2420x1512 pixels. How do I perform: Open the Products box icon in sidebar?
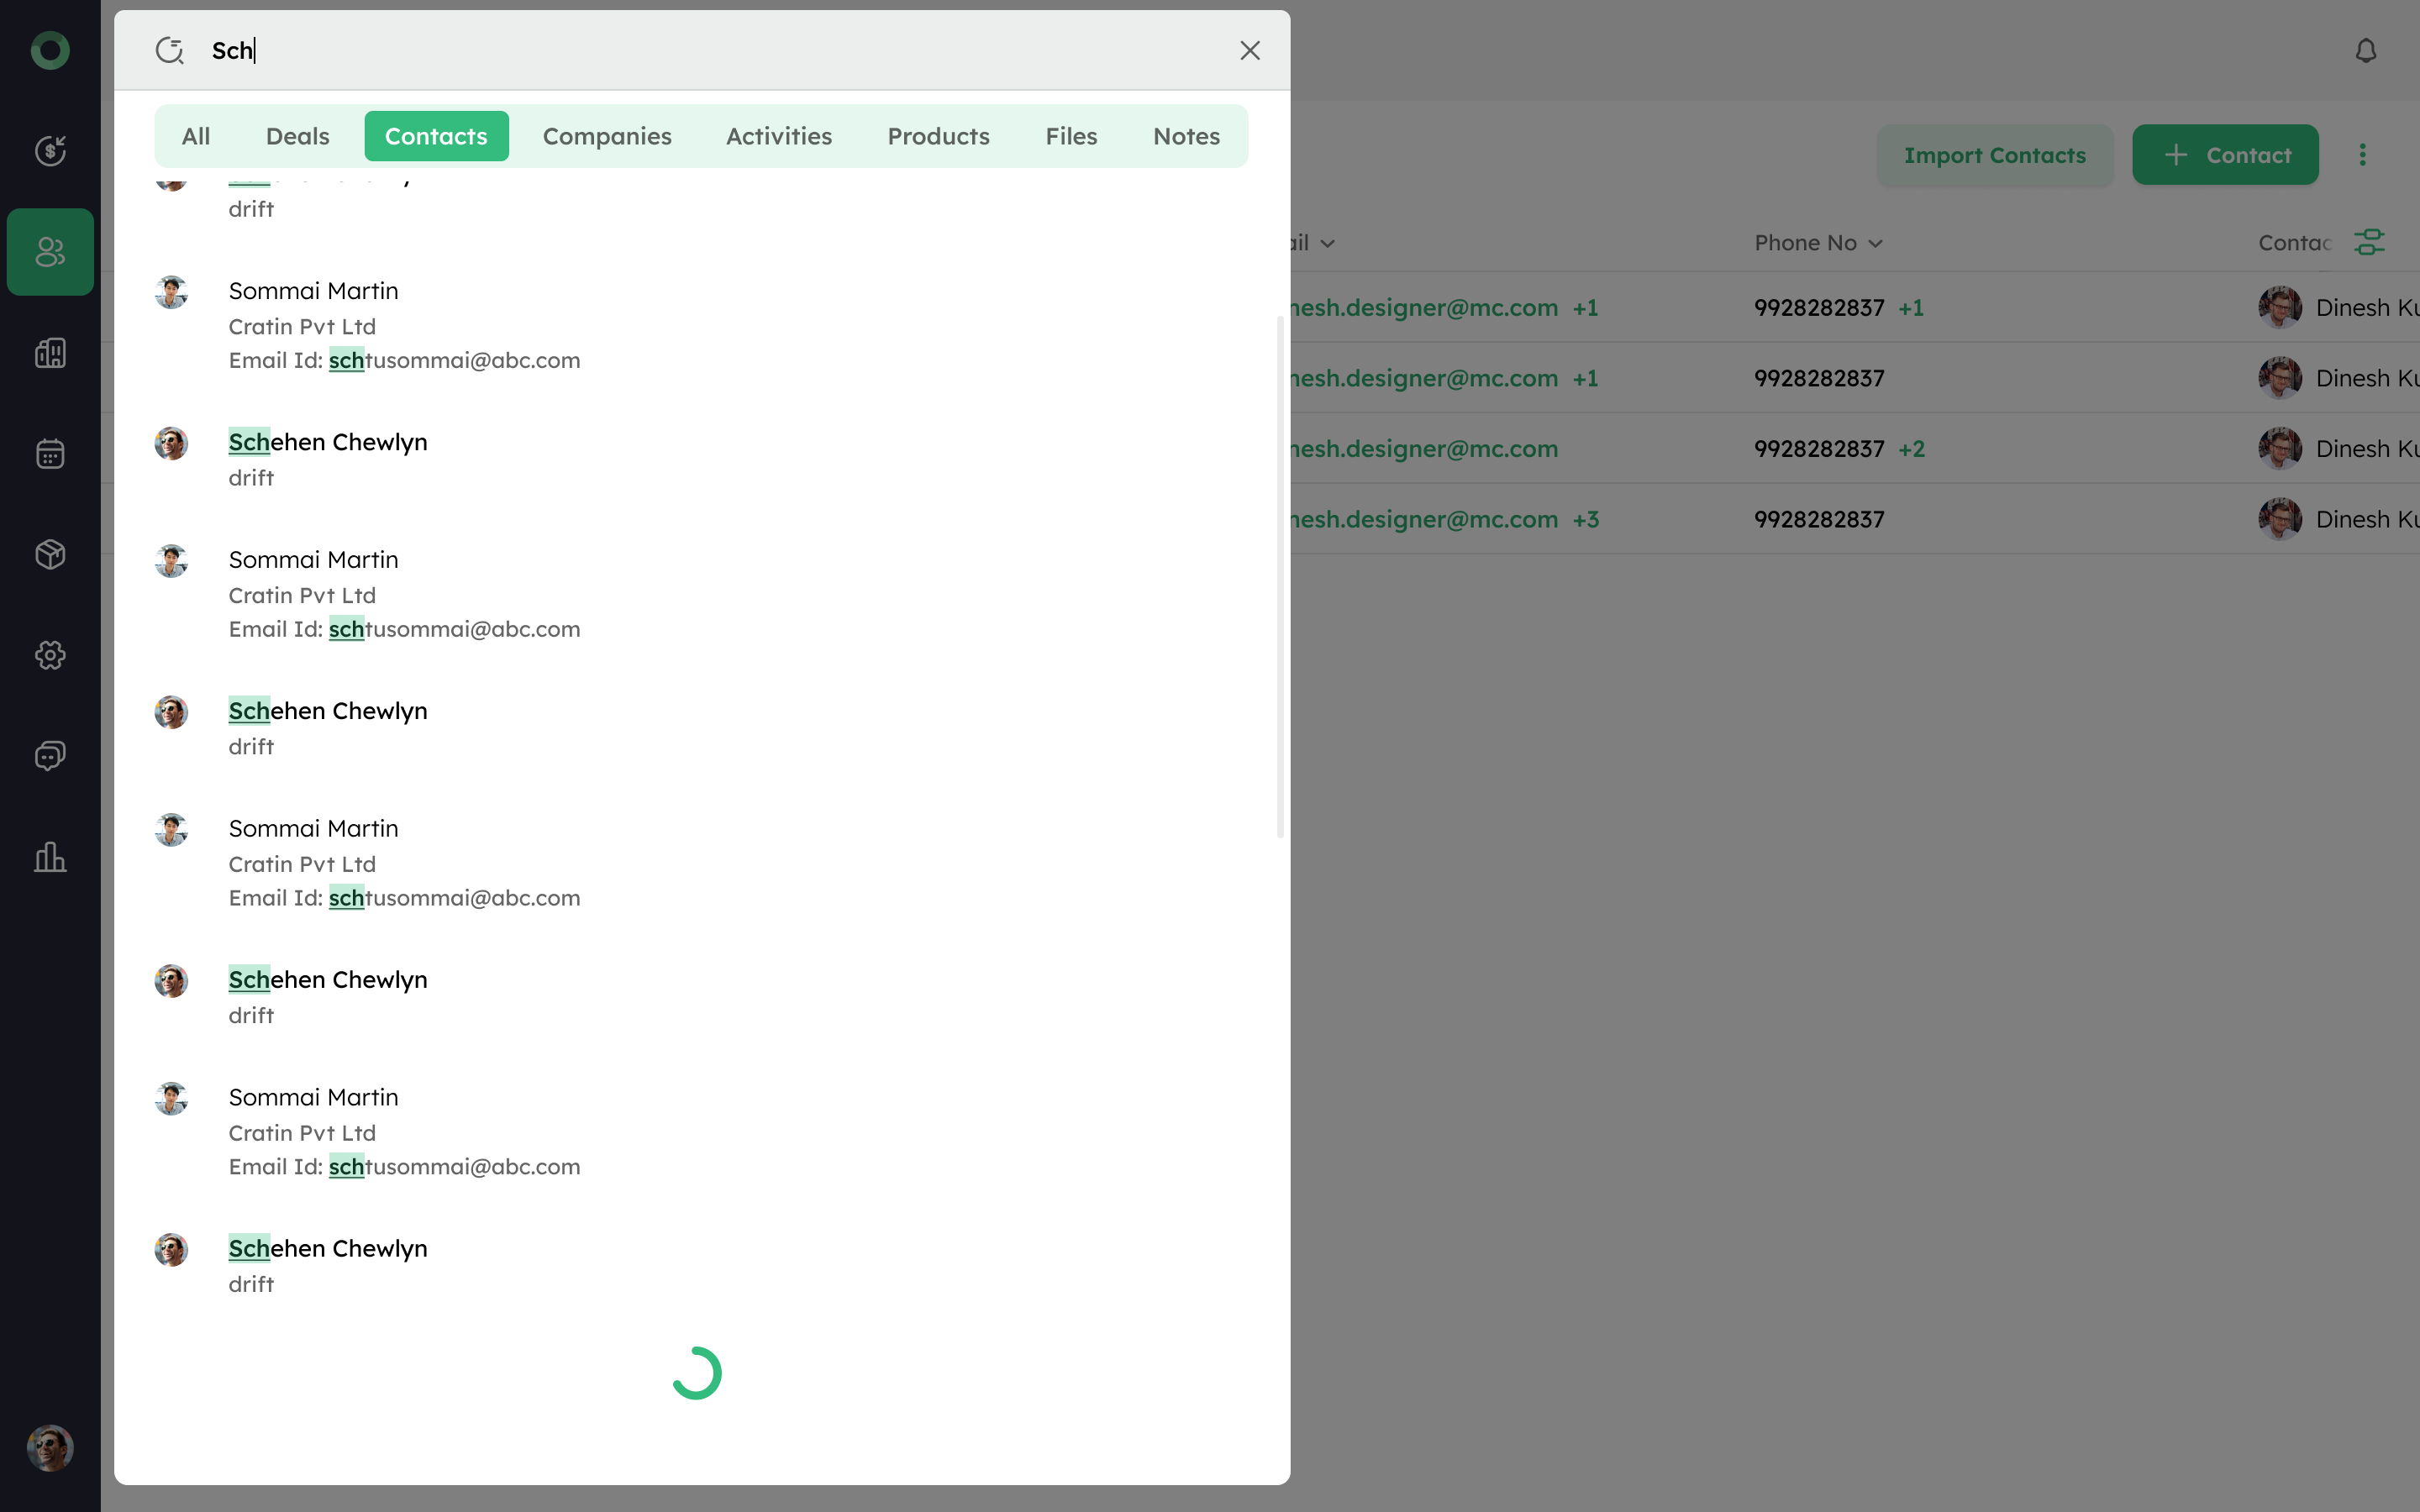pyautogui.click(x=50, y=554)
